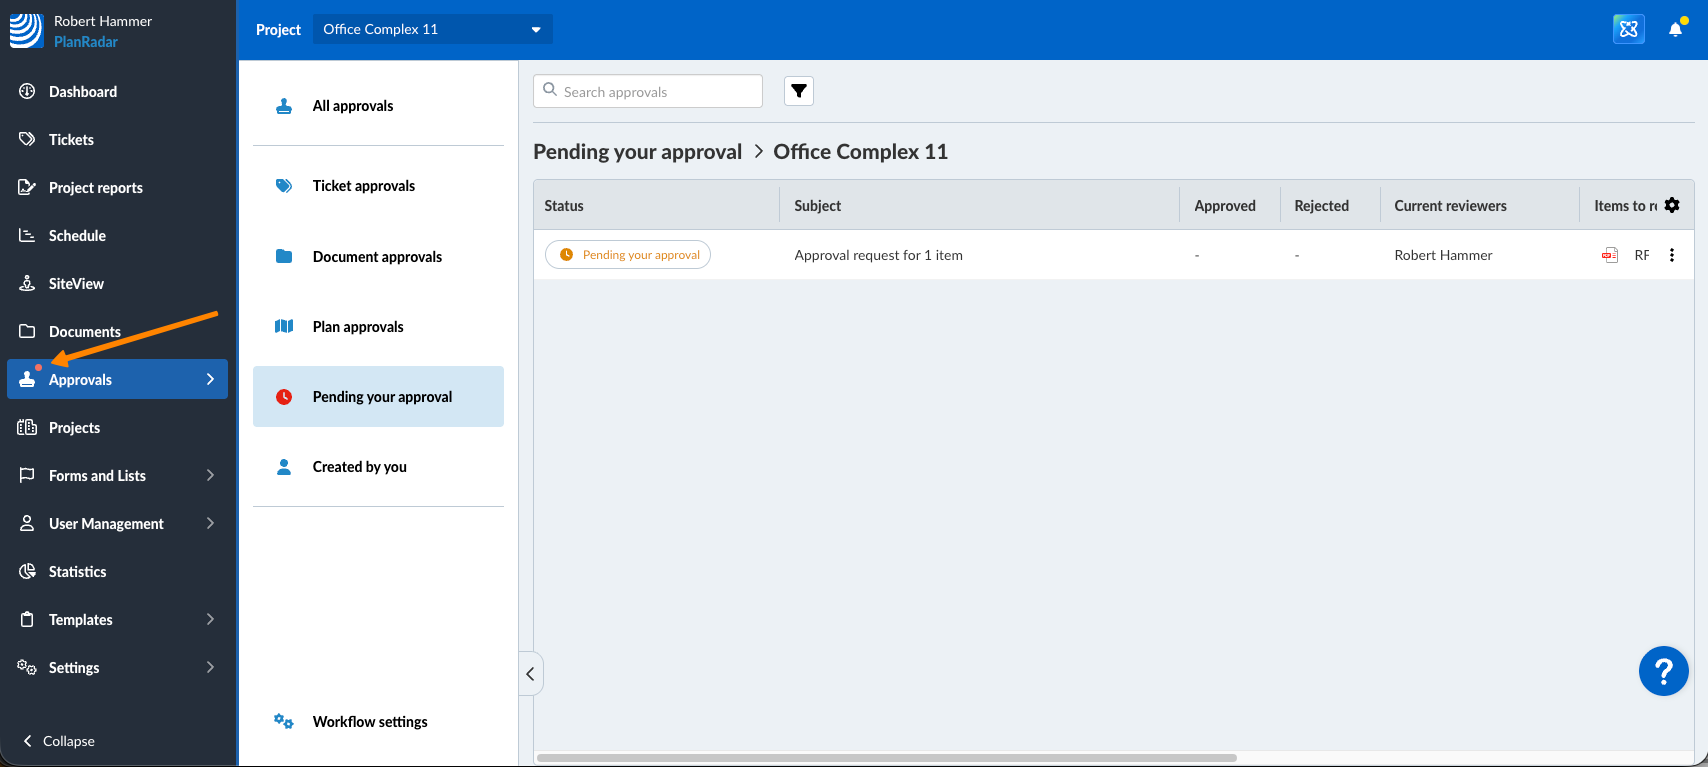The image size is (1708, 767).
Task: Open the three-dot row actions menu
Action: click(1671, 255)
